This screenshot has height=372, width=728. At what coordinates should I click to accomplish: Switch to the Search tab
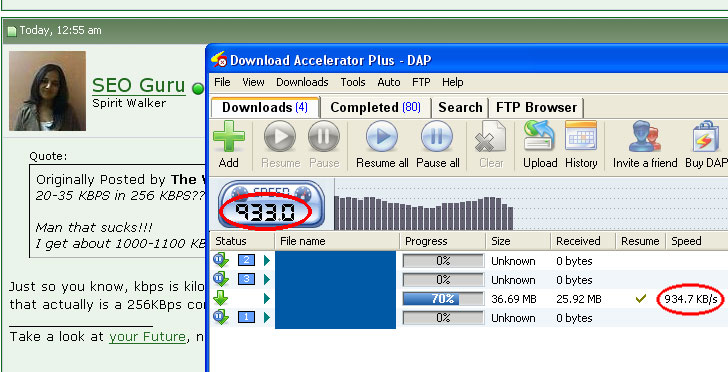click(x=460, y=108)
